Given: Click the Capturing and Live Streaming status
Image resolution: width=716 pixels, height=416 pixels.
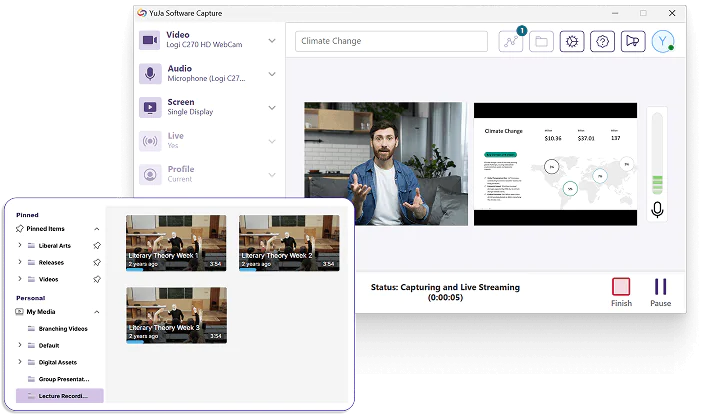Looking at the screenshot, I should pyautogui.click(x=445, y=292).
